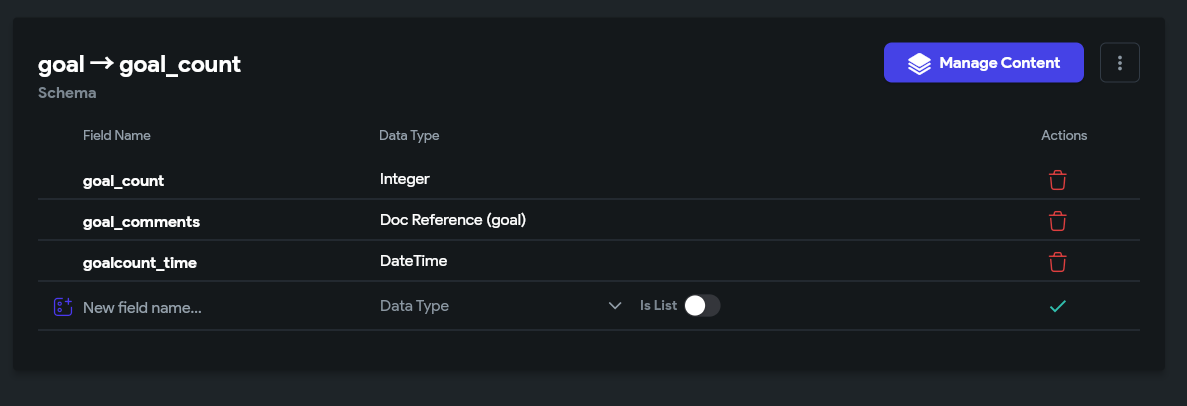Click the layers icon in Manage Content

pyautogui.click(x=918, y=63)
